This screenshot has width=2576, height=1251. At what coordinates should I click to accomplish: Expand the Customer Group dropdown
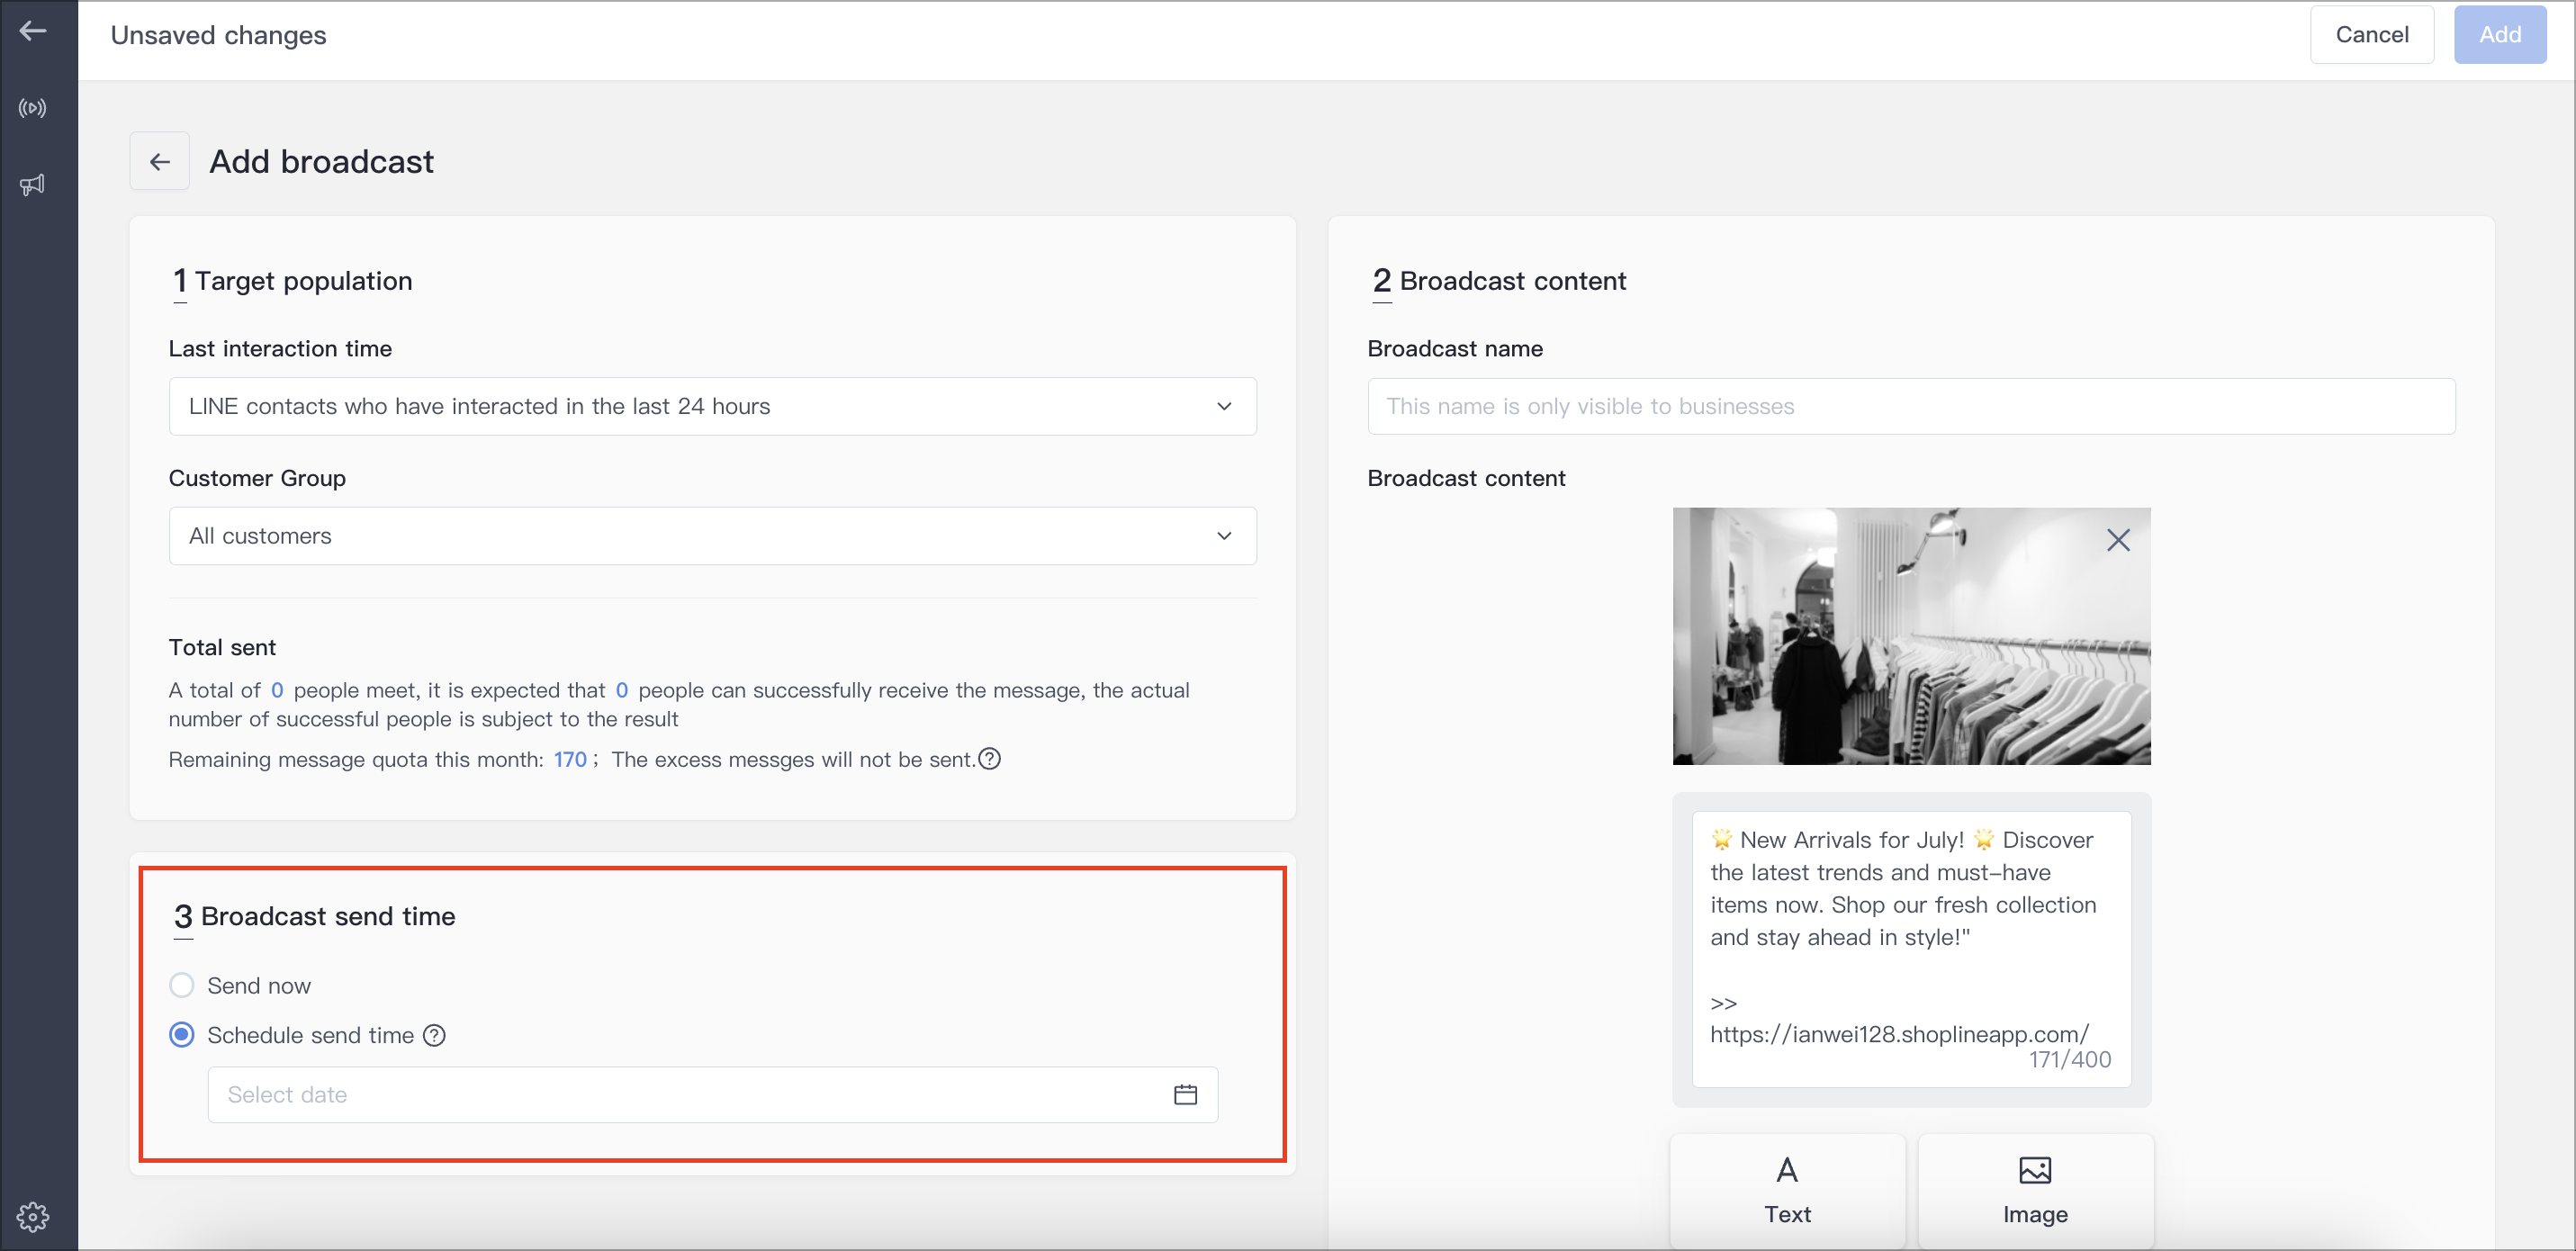point(712,536)
